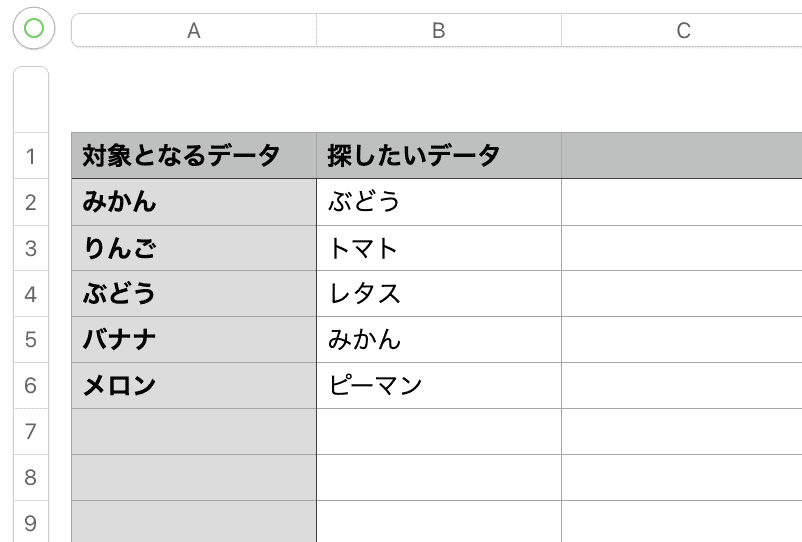Click the green circle table handle icon
This screenshot has height=542, width=802.
34,28
